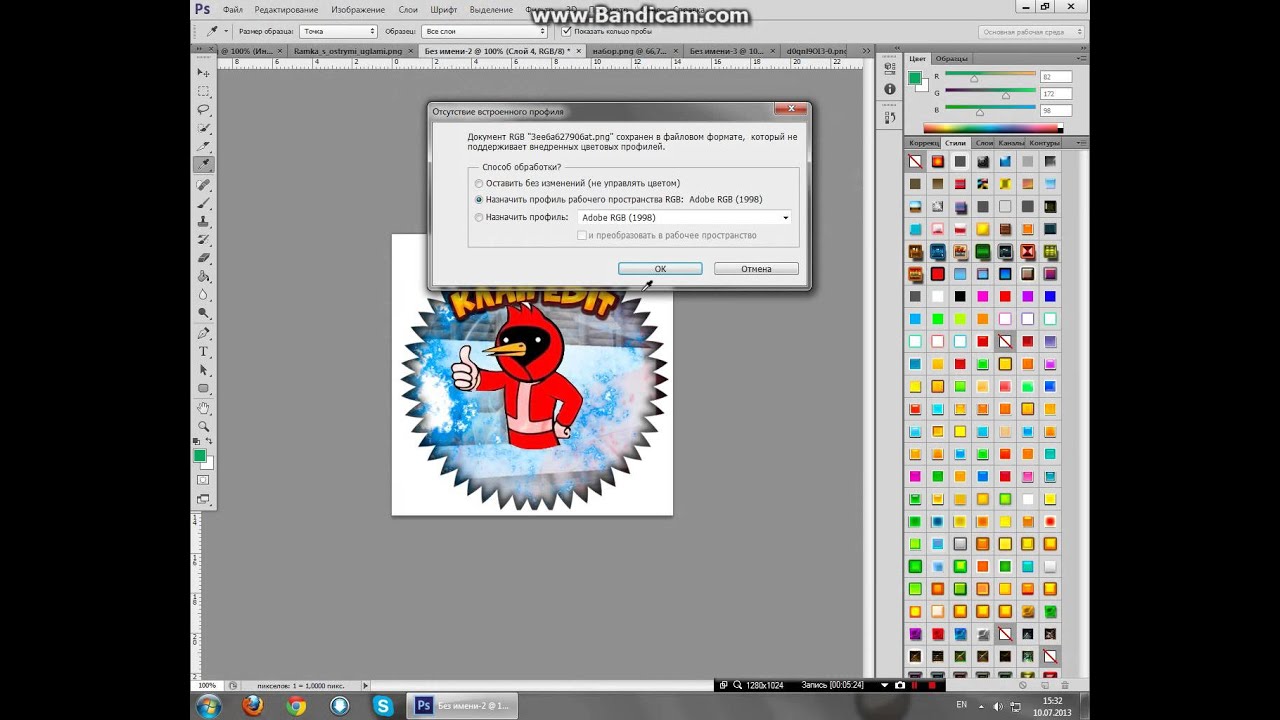The height and width of the screenshot is (720, 1280).
Task: Select the Blur tool
Action: 204,295
